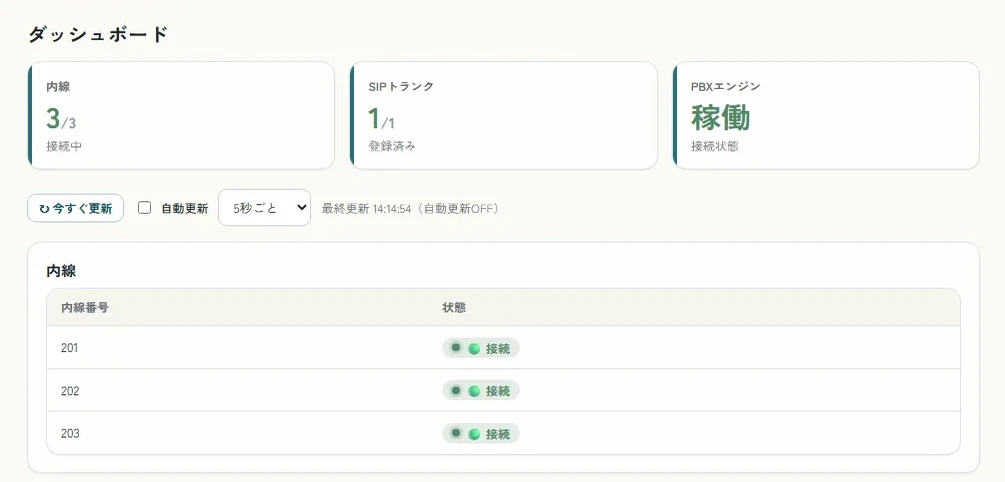Screen dimensions: 1005x482
Task: Enable the 自動更新 checkbox
Action: coord(145,208)
